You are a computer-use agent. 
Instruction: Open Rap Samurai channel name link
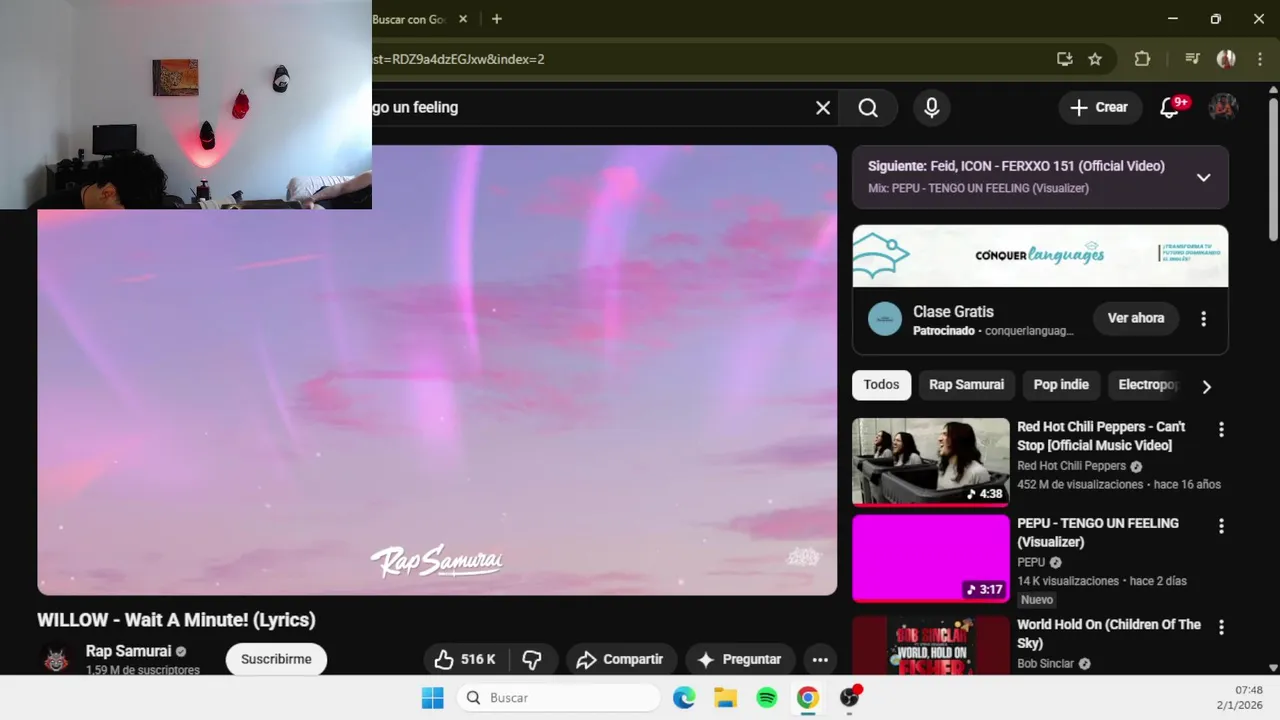pyautogui.click(x=128, y=651)
